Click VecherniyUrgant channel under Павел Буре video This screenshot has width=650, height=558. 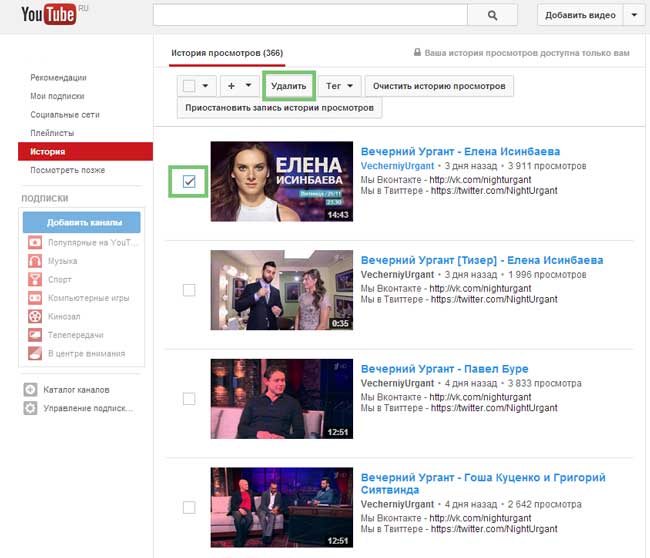397,383
